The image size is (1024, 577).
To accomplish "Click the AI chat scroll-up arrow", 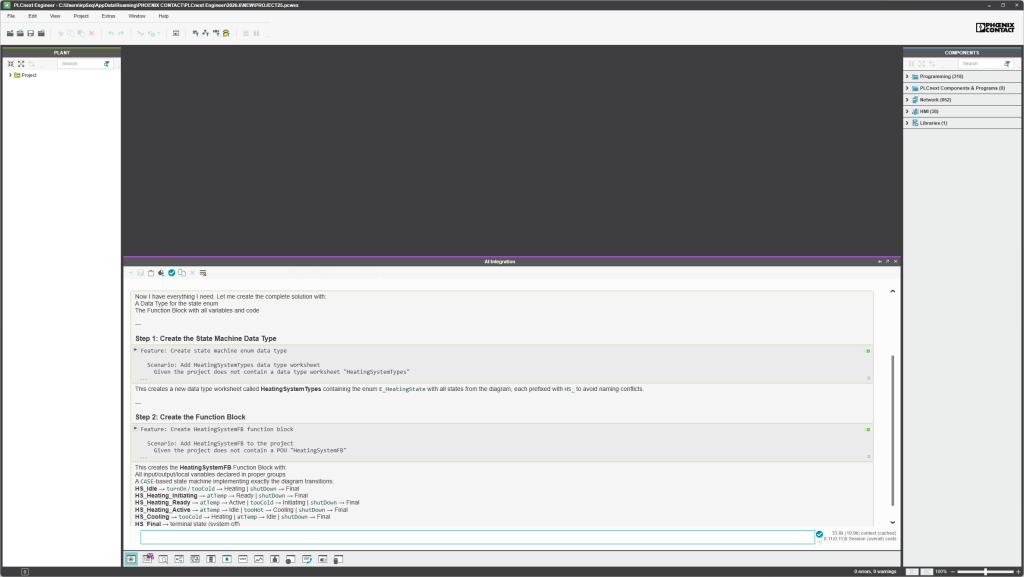I will point(892,291).
